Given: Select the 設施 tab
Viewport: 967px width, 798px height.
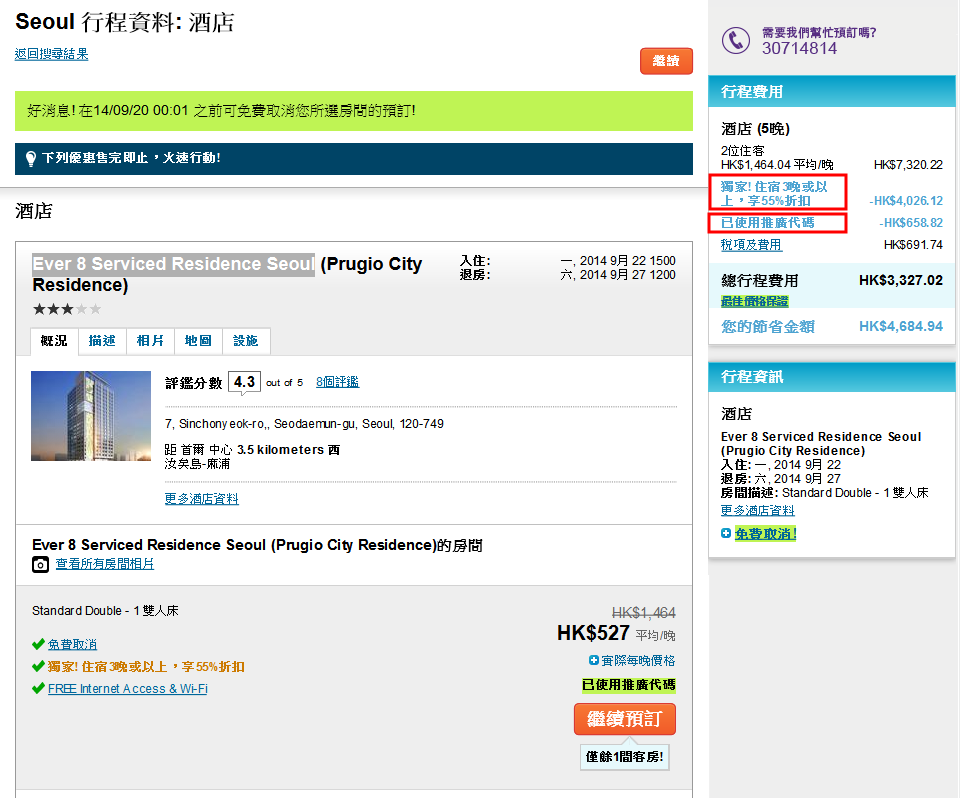Looking at the screenshot, I should tap(246, 341).
